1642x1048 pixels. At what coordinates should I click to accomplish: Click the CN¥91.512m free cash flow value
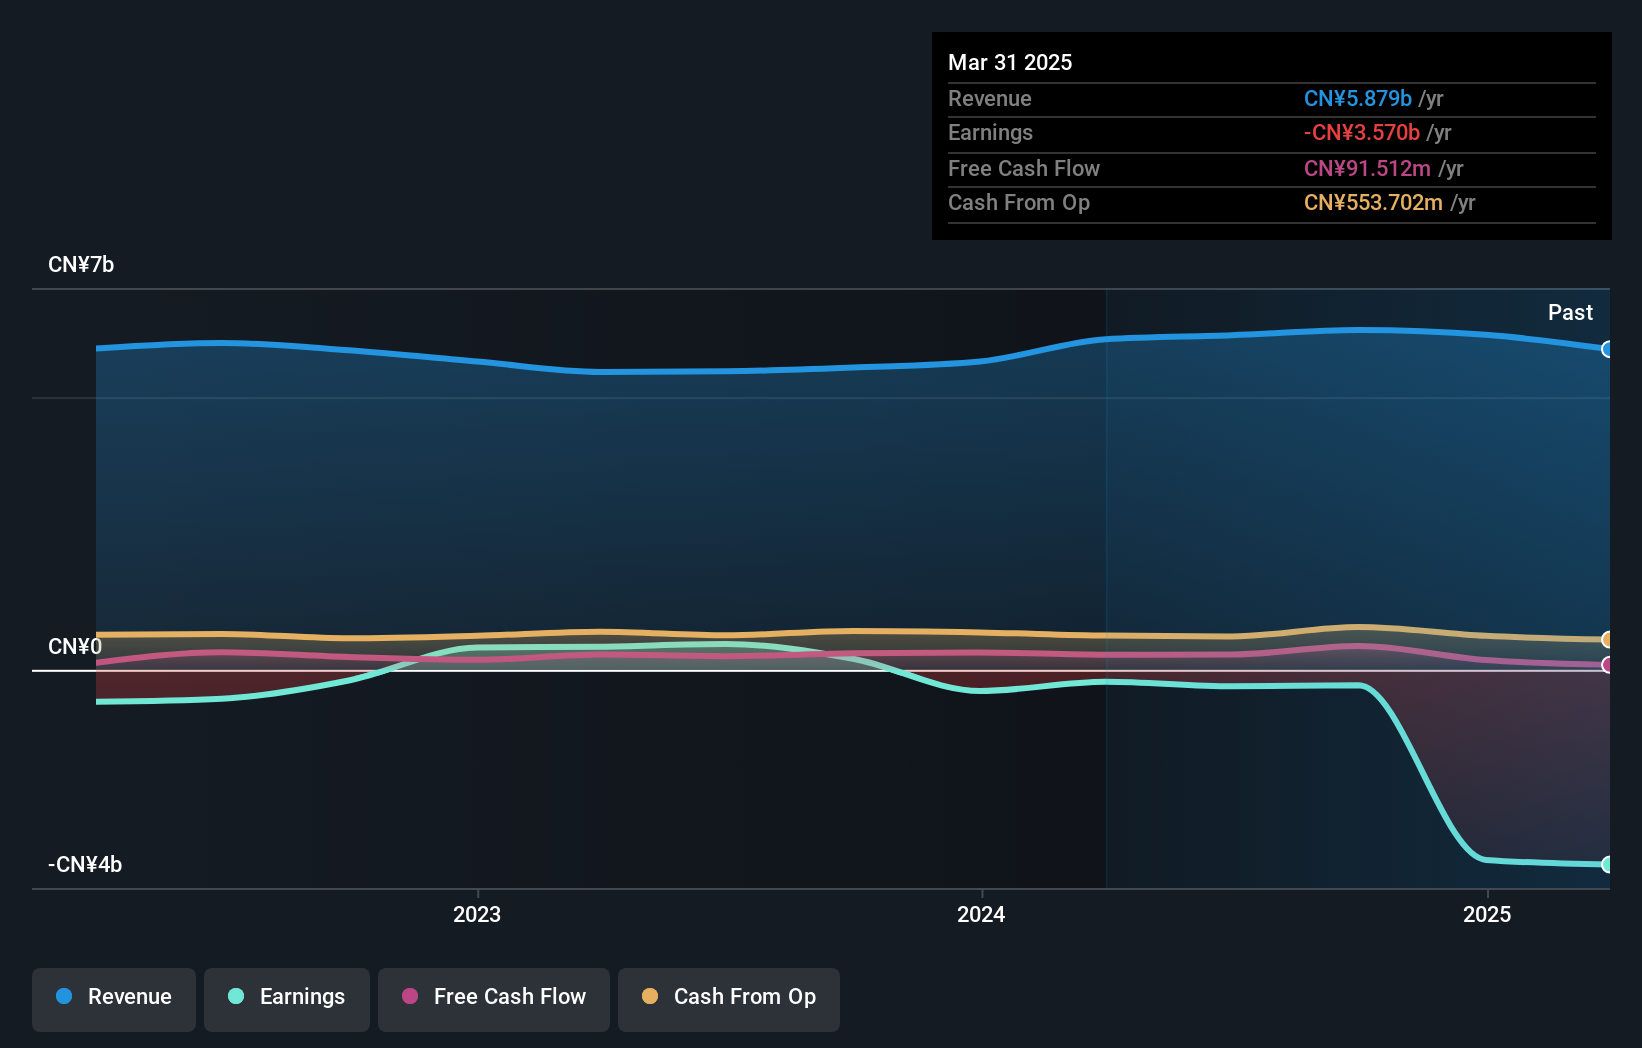(x=1367, y=168)
